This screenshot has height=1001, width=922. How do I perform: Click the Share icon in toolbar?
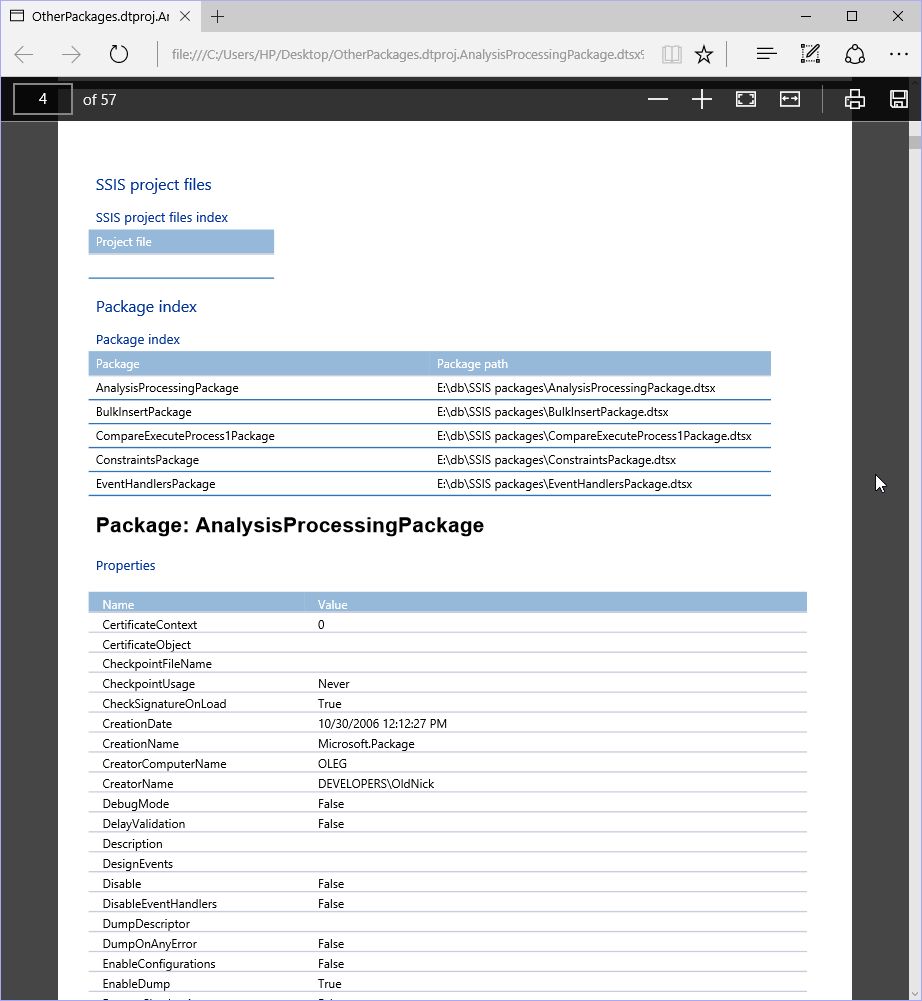(855, 54)
